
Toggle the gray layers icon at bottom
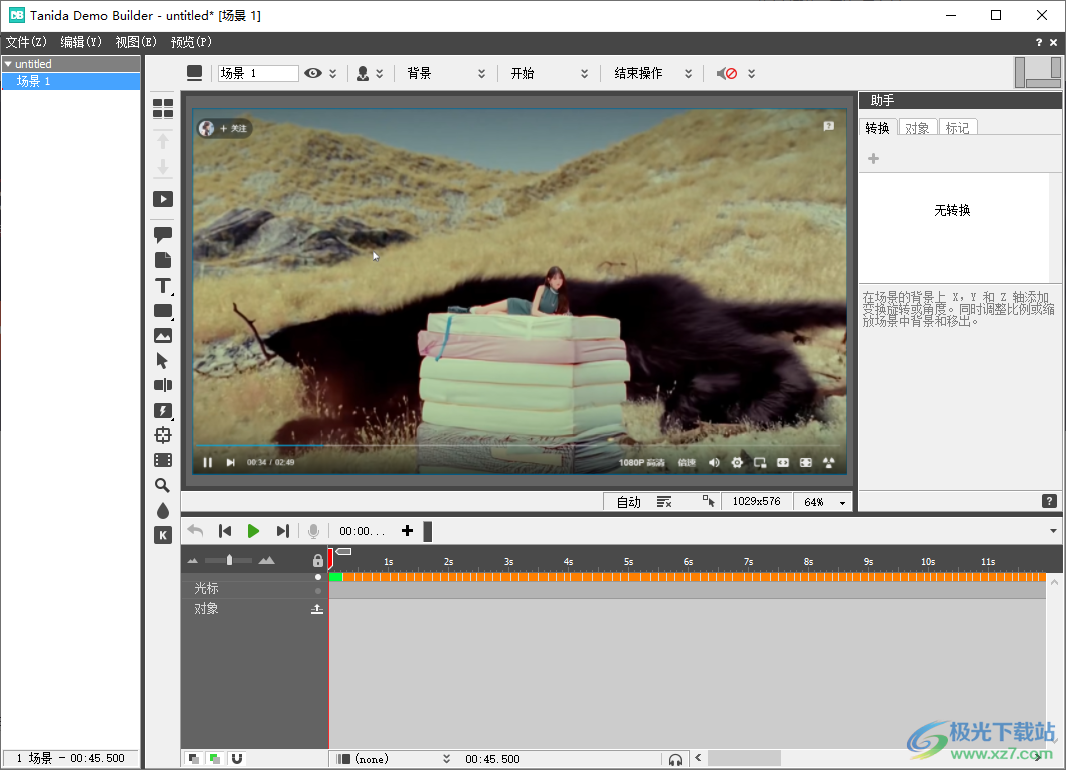click(194, 758)
